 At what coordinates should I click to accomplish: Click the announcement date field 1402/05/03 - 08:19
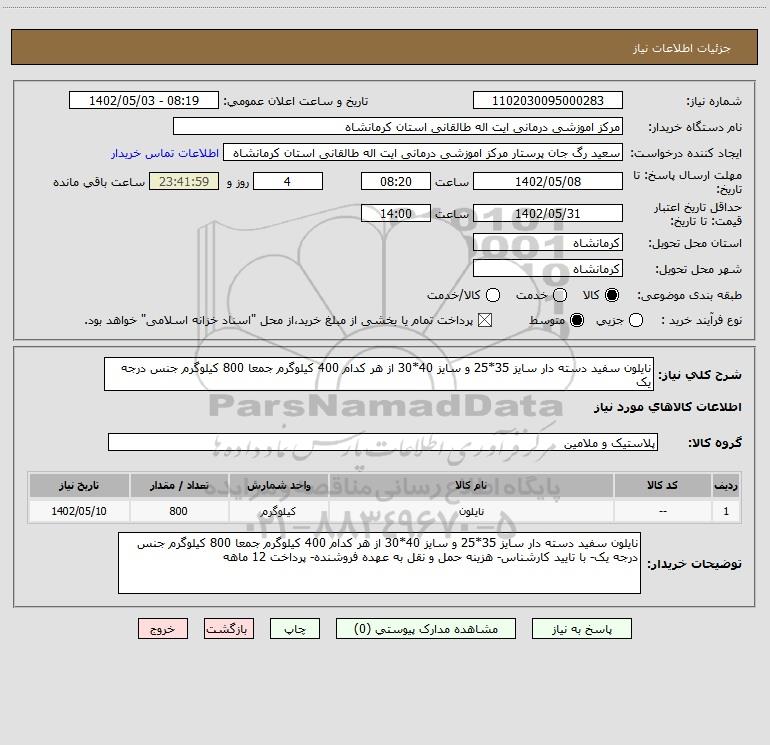coord(144,100)
